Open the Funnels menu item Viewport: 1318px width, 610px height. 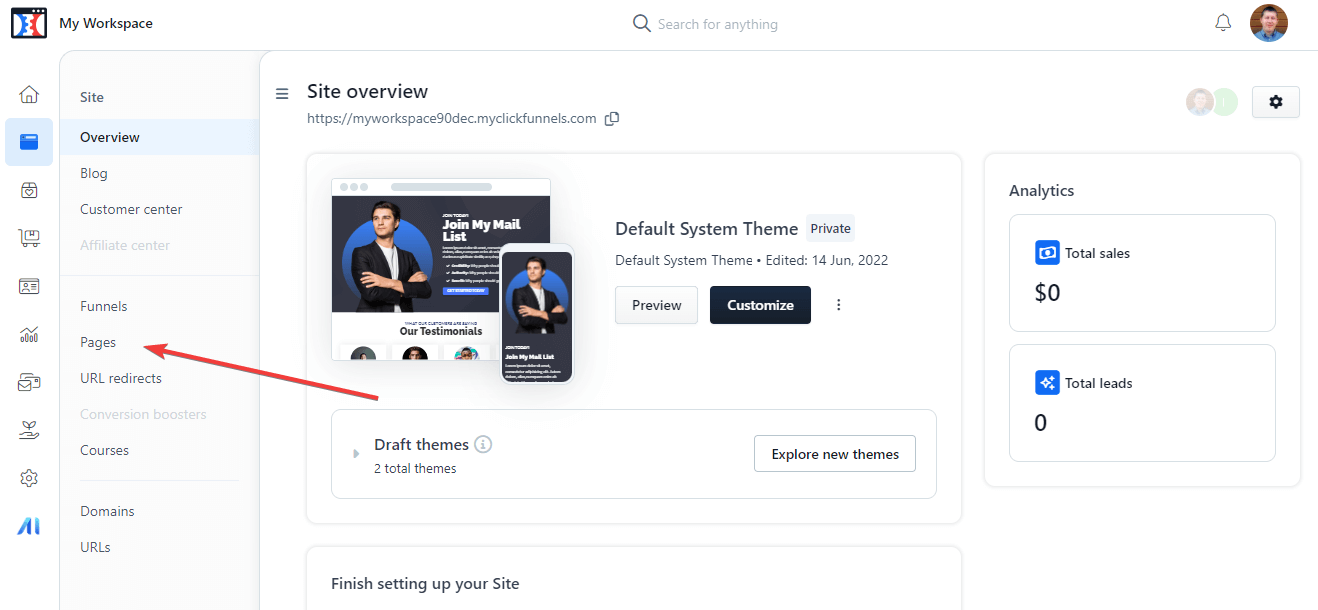pos(104,306)
